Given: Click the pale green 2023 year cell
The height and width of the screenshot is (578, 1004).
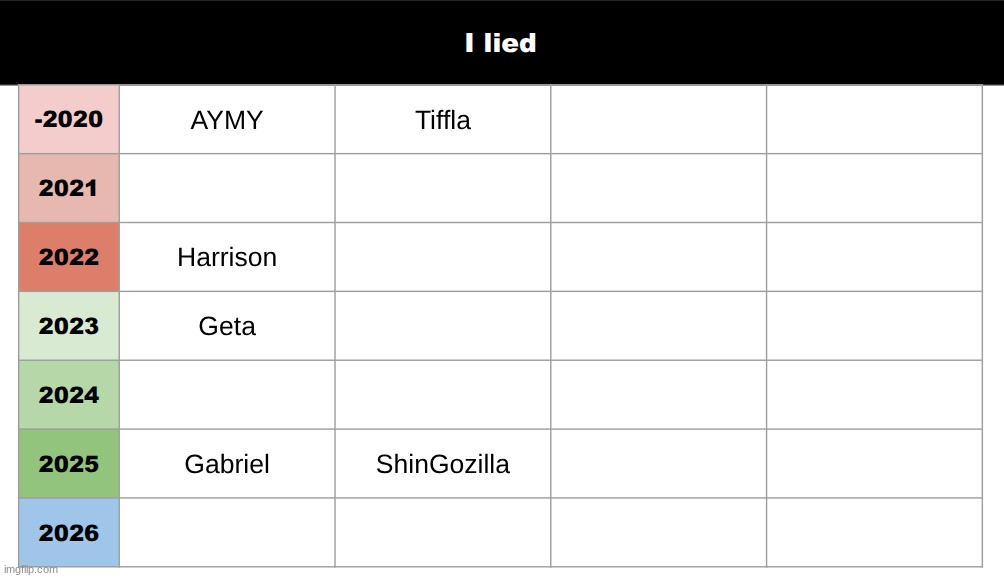Looking at the screenshot, I should click(69, 326).
